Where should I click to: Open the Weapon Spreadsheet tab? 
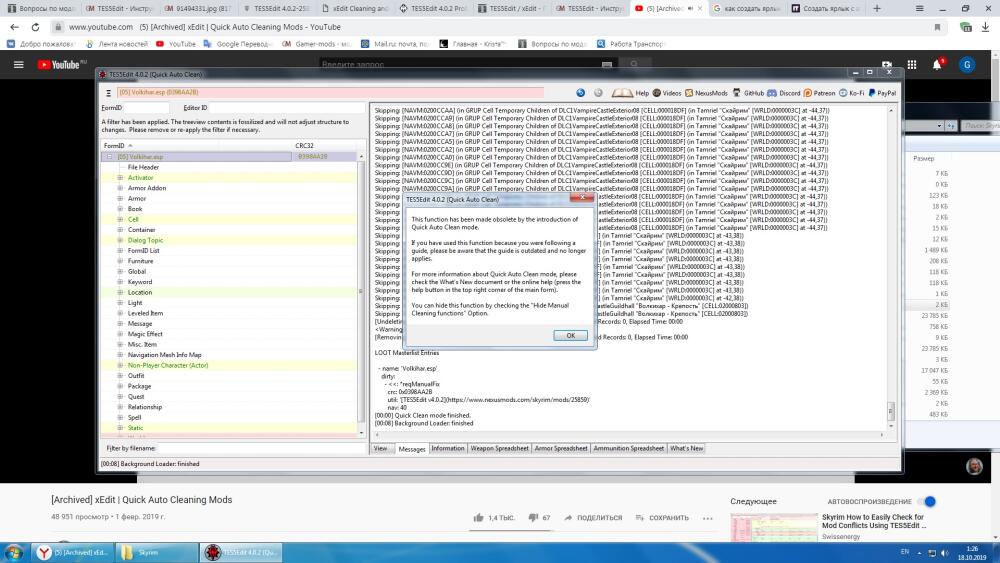499,448
